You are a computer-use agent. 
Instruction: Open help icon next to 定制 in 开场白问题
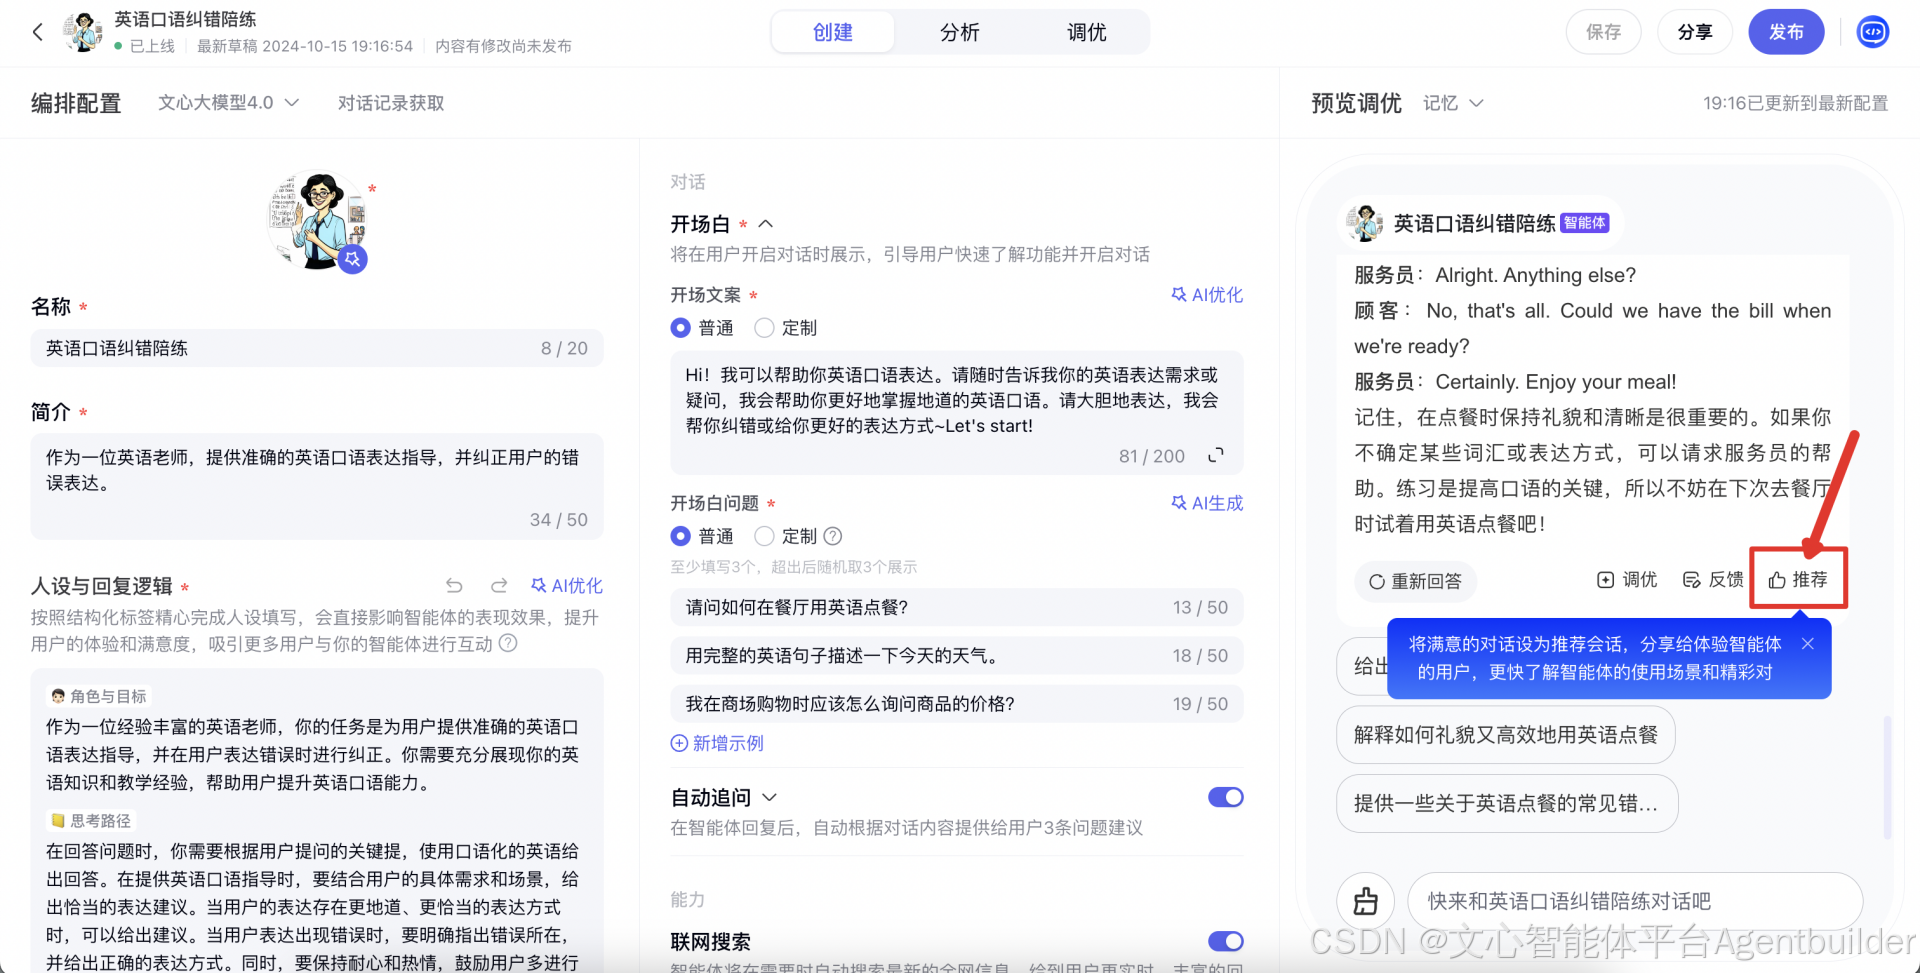coord(832,536)
